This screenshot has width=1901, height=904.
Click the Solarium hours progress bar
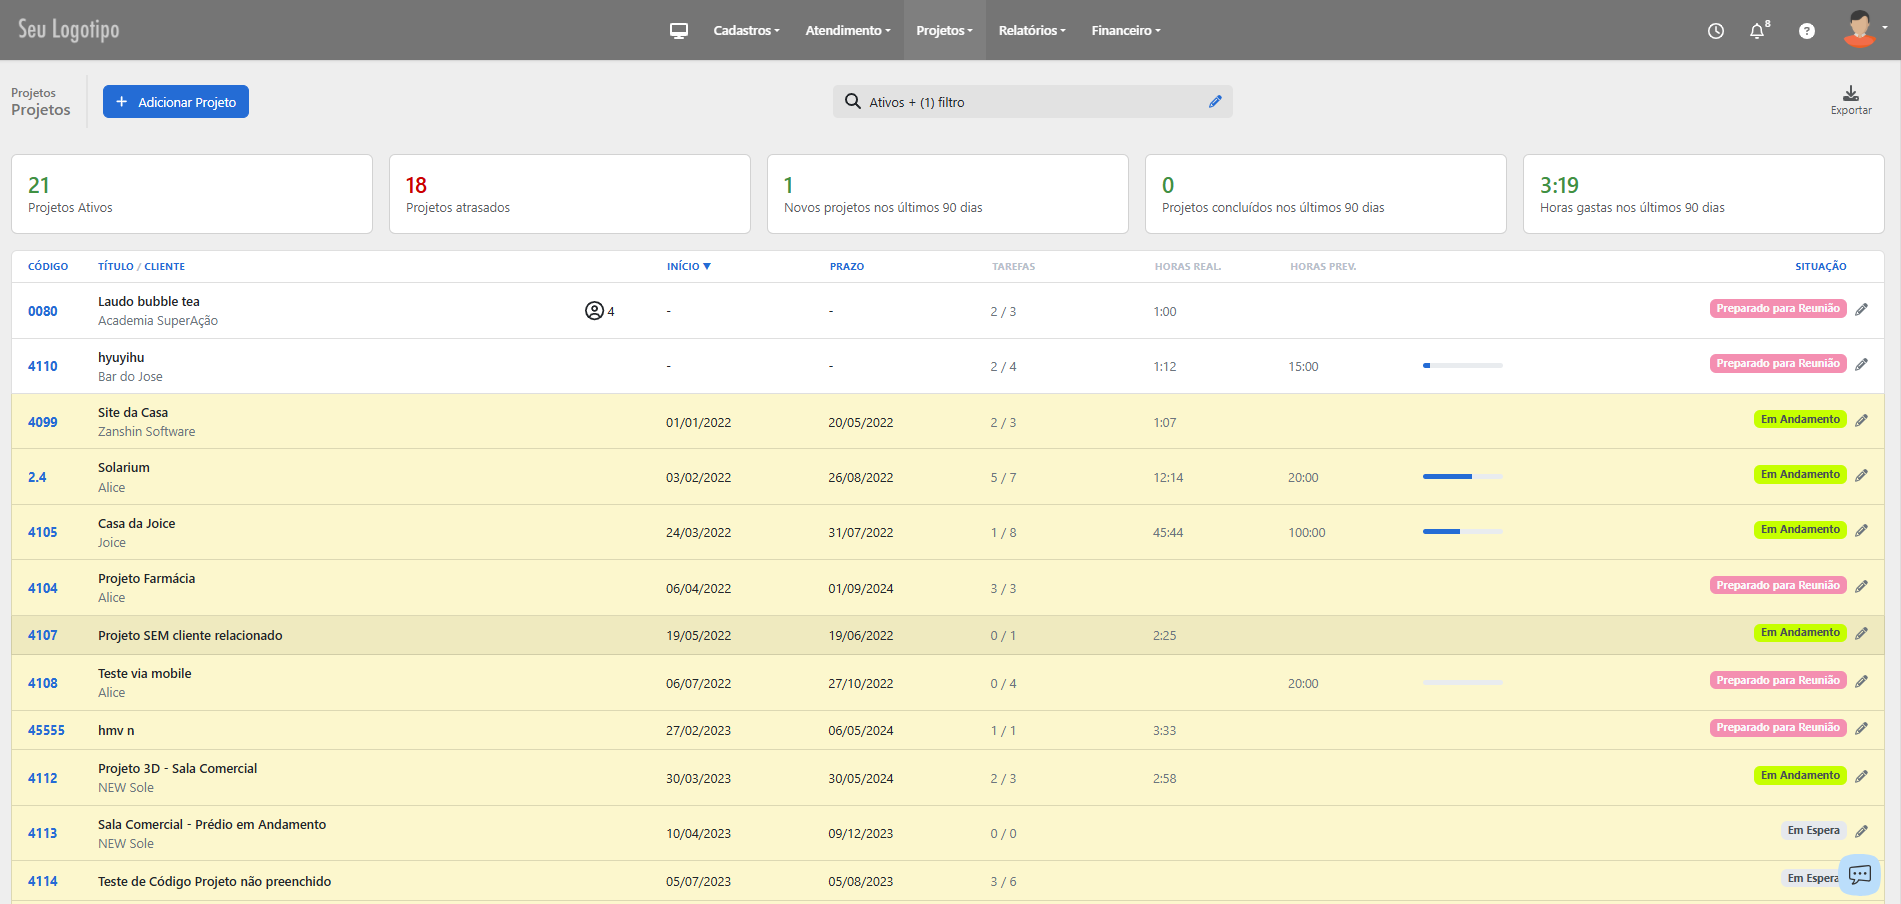tap(1462, 477)
